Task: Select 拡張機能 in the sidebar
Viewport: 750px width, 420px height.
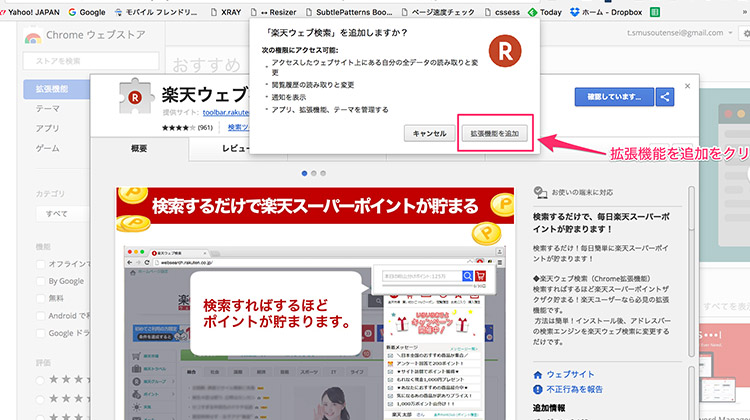Action: [56, 89]
